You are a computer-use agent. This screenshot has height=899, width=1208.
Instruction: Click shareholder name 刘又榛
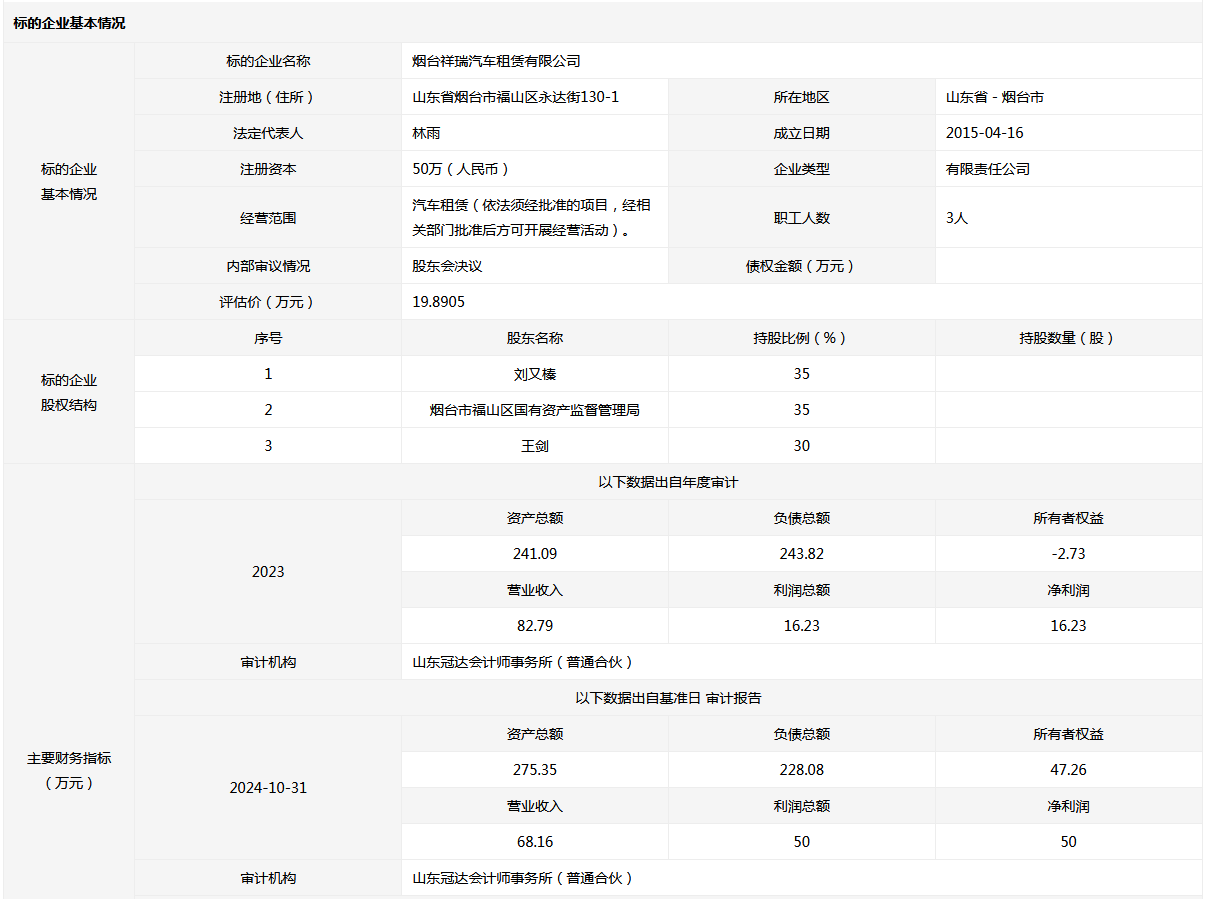coord(535,374)
